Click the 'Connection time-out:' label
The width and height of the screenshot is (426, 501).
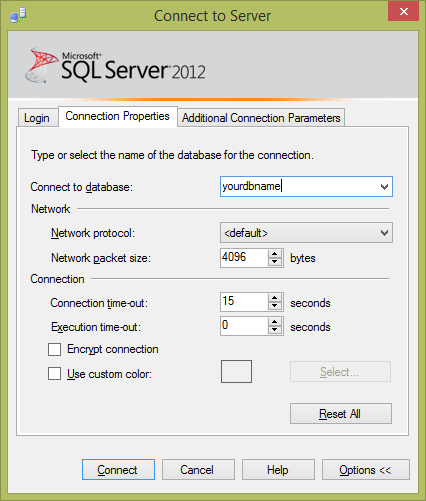(x=99, y=303)
